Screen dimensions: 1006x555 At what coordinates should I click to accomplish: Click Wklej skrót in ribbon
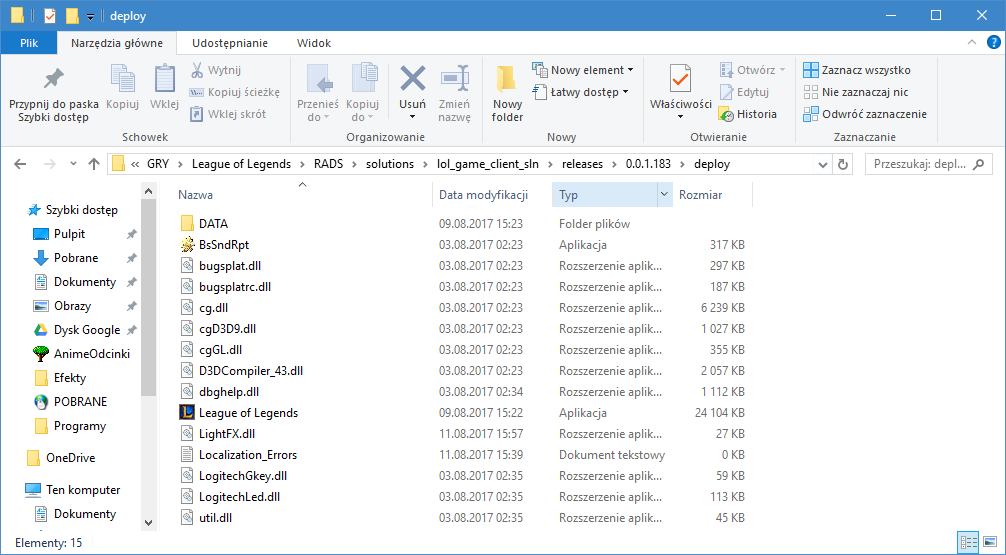click(x=228, y=114)
